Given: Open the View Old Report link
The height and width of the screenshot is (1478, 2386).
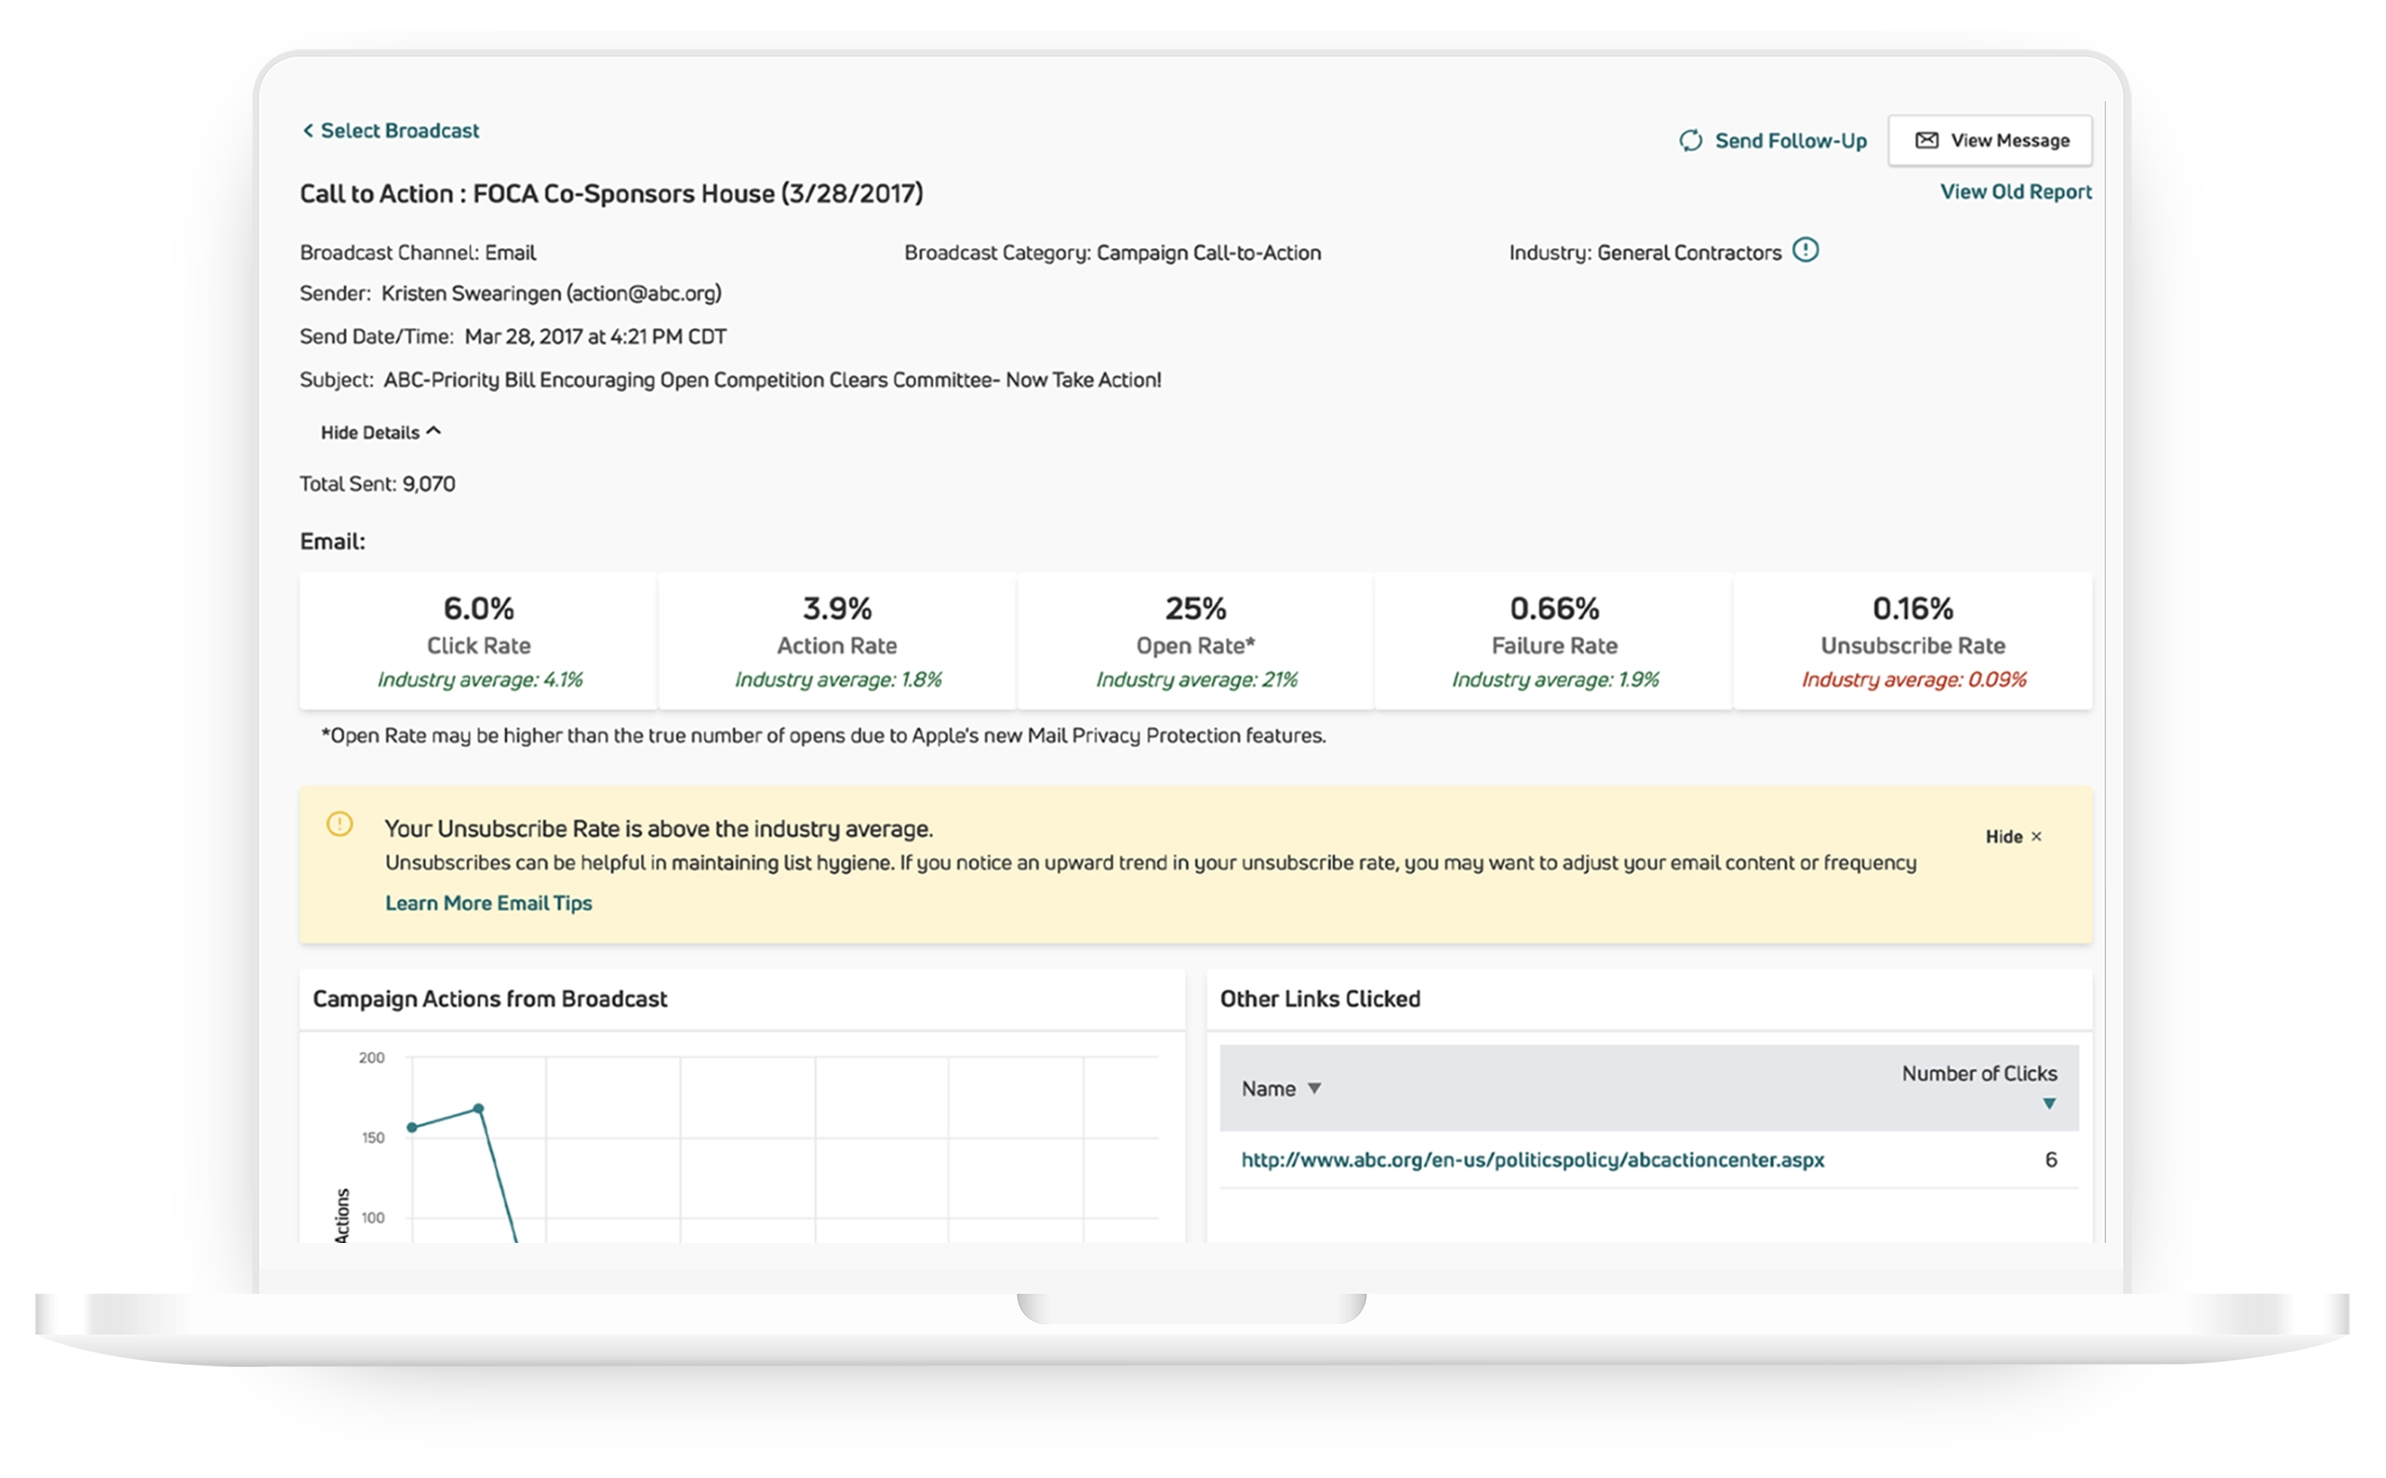Looking at the screenshot, I should tap(2016, 192).
